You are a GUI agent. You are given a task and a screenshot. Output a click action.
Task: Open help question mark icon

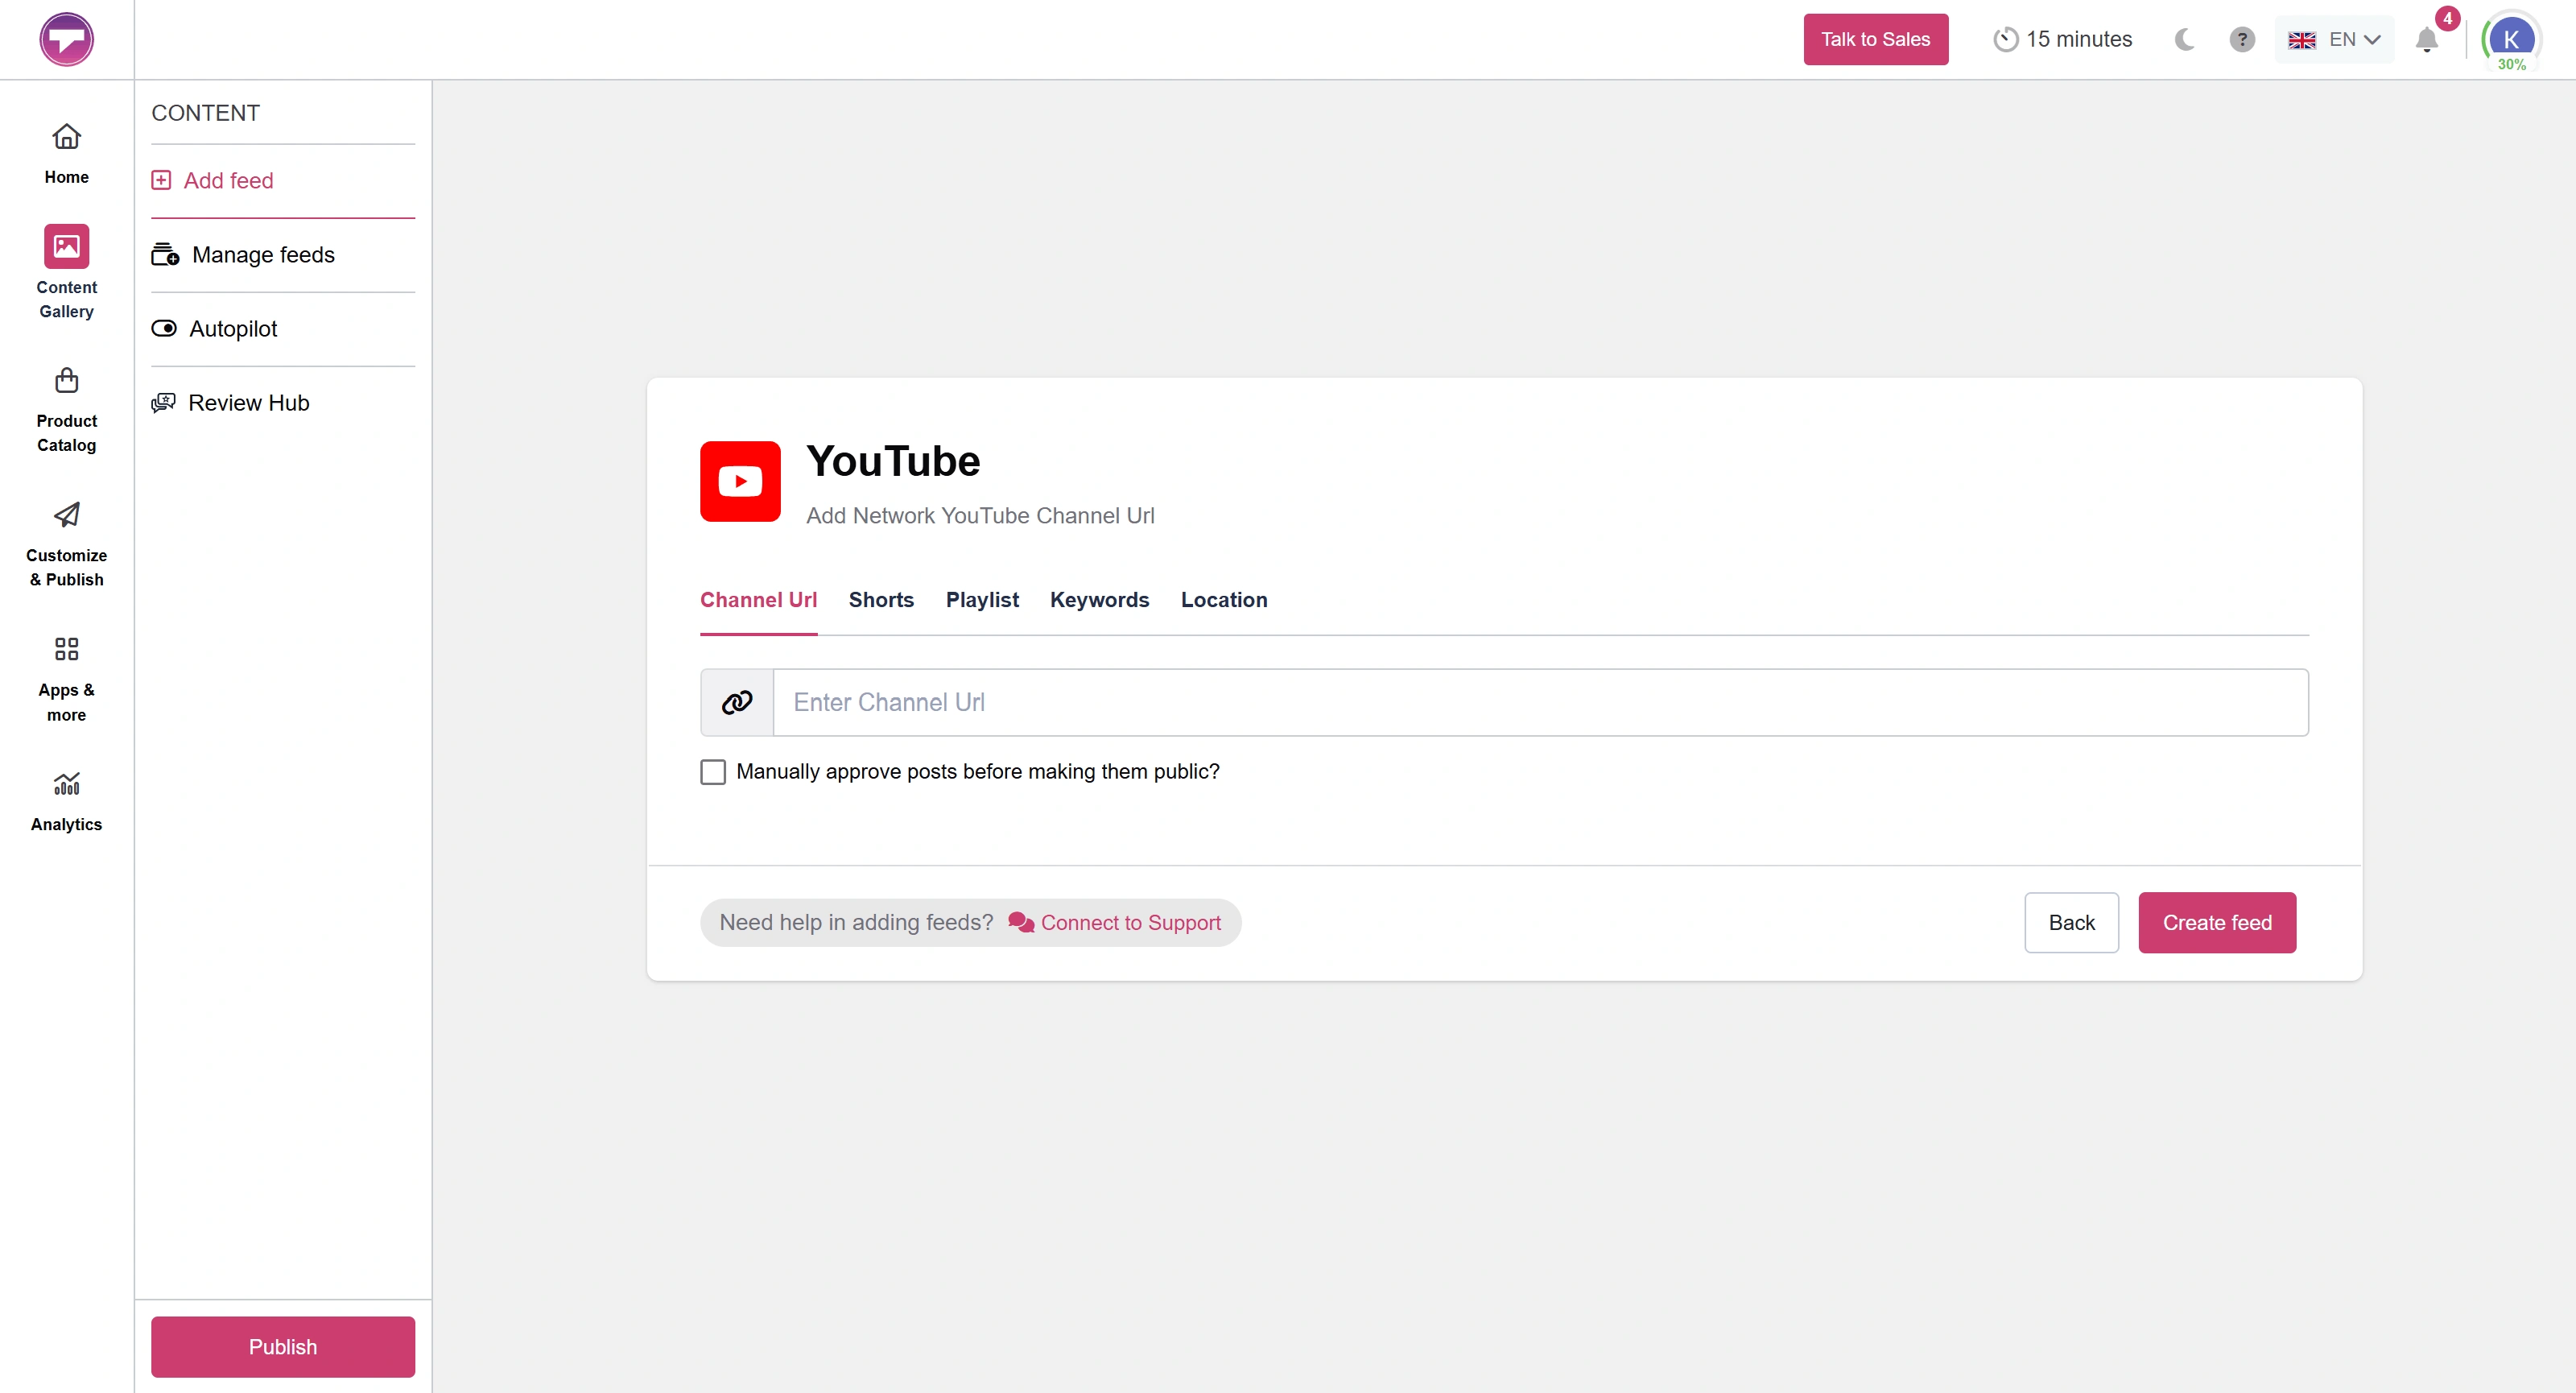pos(2242,39)
